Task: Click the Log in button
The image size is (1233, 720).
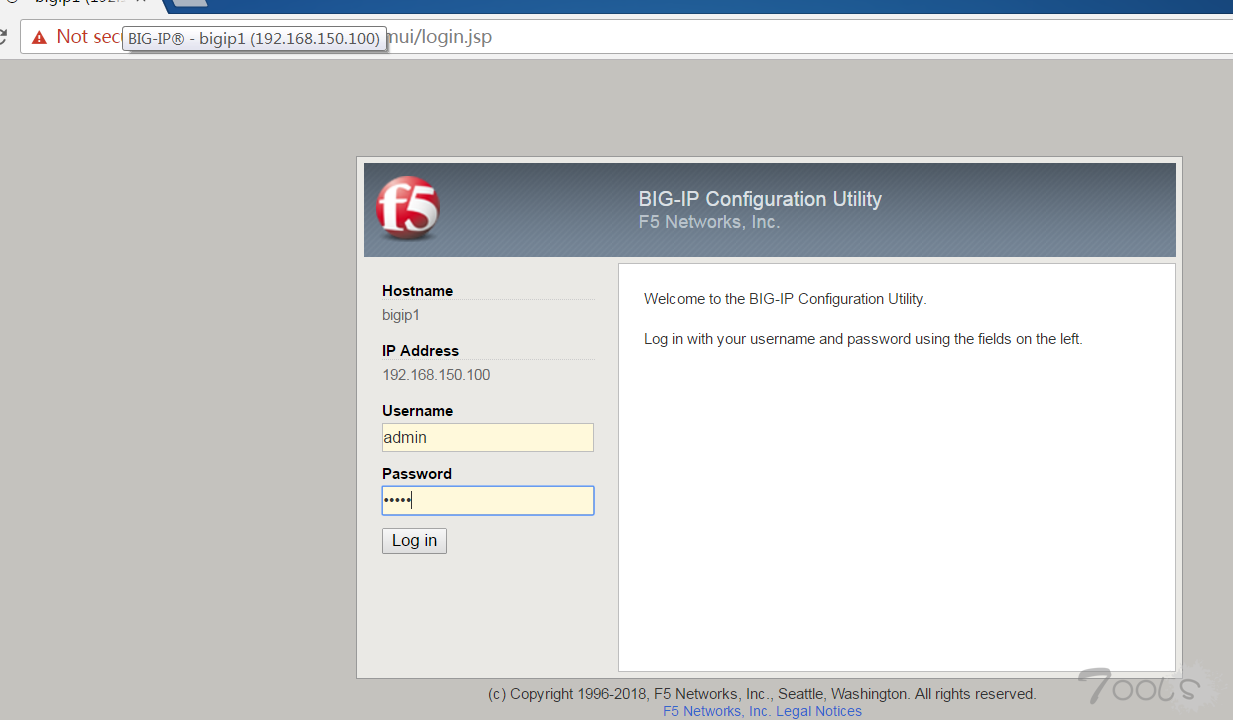Action: pyautogui.click(x=414, y=541)
